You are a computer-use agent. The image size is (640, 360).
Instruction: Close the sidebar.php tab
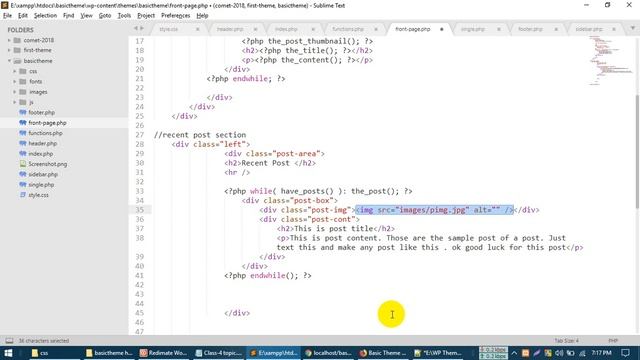tap(614, 29)
